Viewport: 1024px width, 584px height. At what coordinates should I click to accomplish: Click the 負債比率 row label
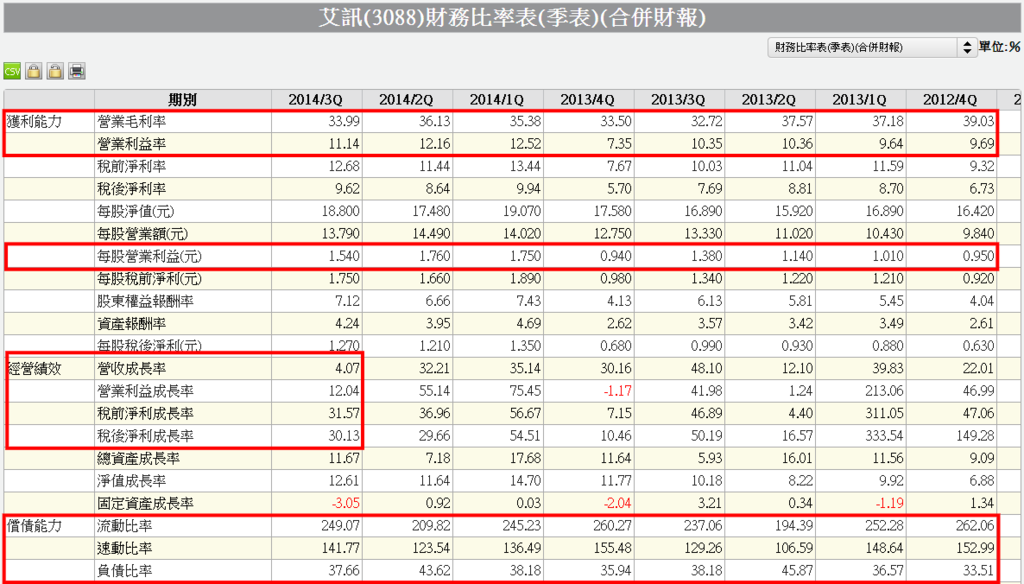[125, 571]
